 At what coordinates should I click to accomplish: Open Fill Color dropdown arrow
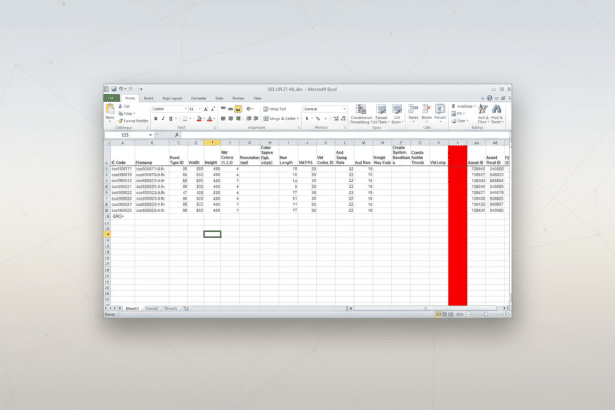204,118
